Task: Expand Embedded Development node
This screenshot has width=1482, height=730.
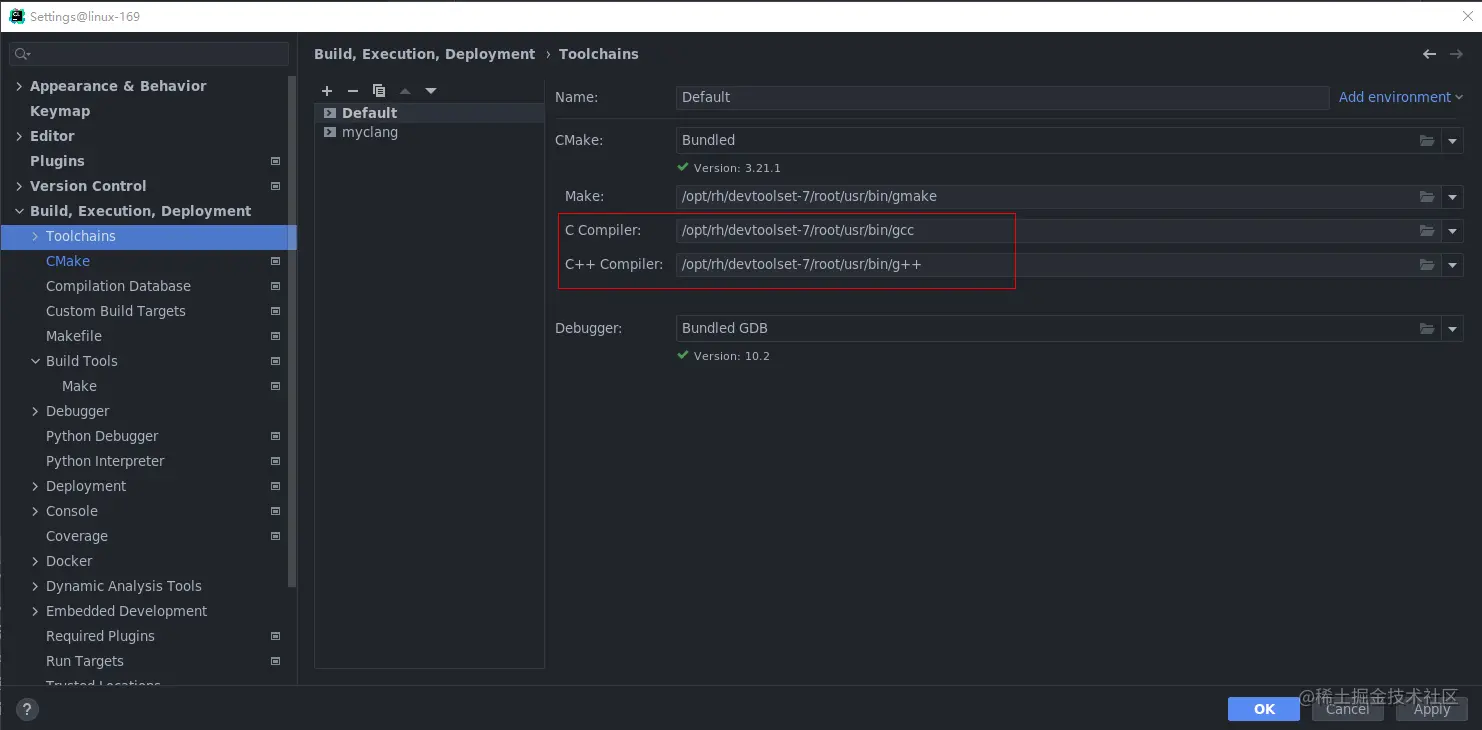Action: pos(35,611)
